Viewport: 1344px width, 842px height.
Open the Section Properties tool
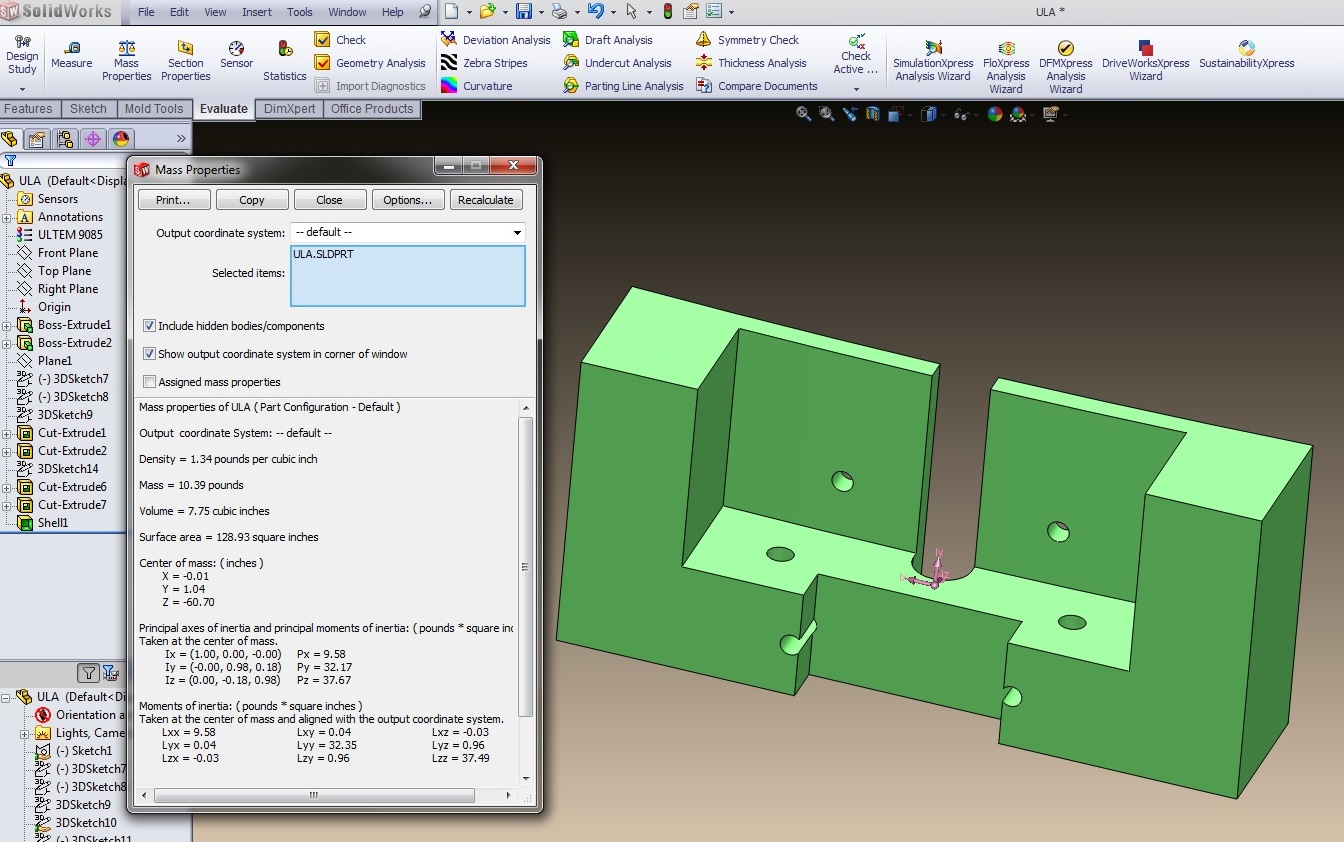click(x=186, y=61)
